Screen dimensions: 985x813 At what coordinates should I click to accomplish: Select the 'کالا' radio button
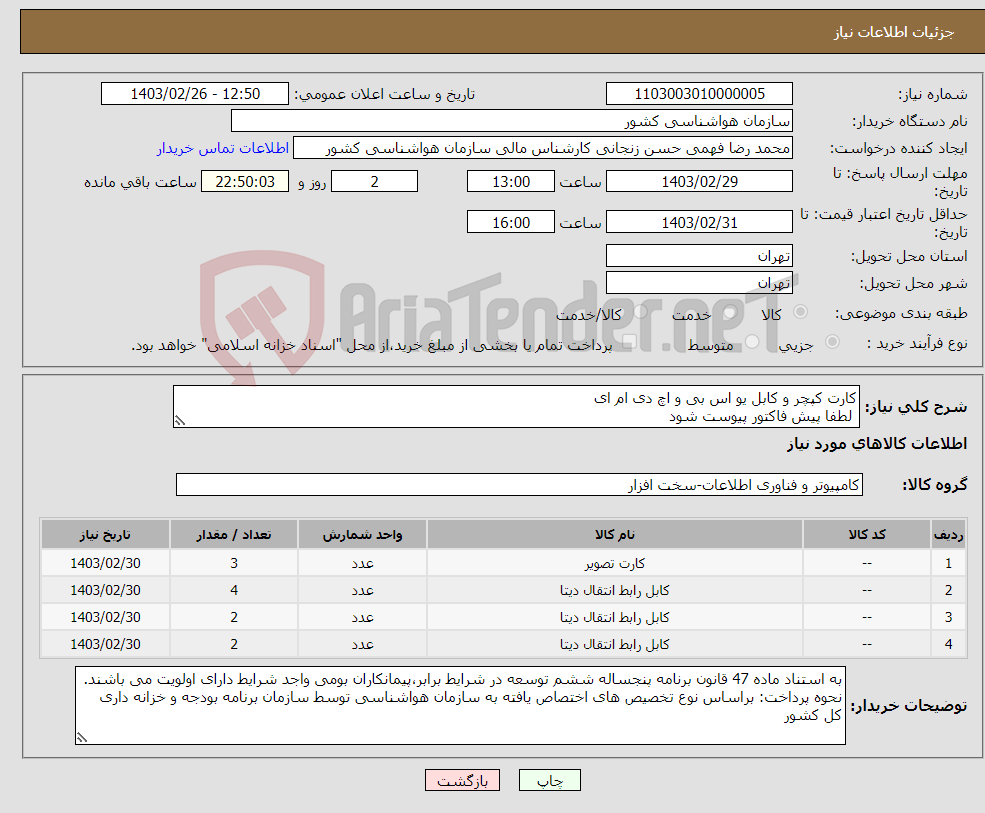800,312
